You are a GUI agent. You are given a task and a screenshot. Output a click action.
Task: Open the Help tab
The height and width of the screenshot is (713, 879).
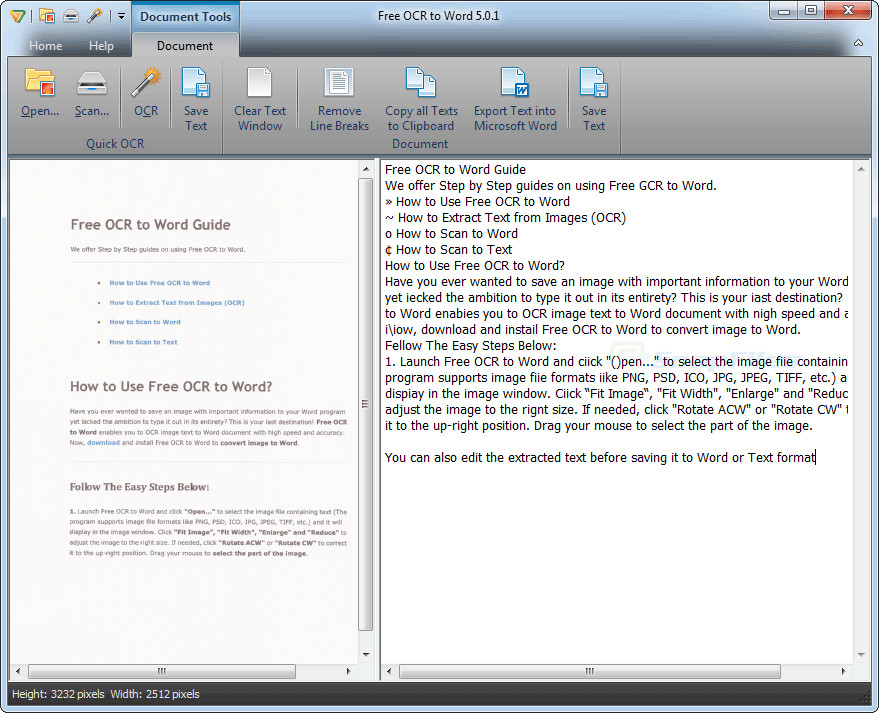[101, 46]
